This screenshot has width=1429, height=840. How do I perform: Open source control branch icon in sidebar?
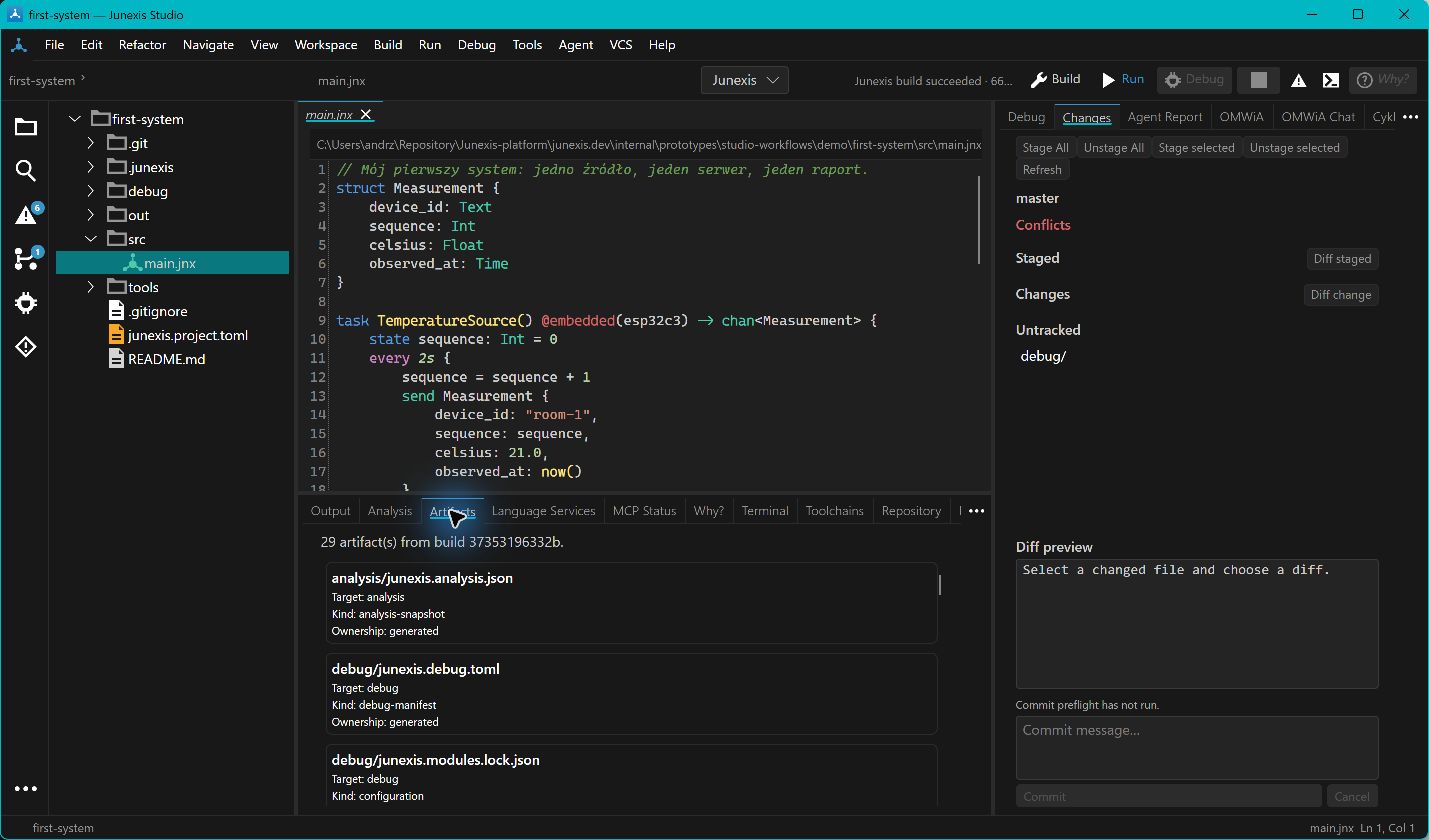(26, 259)
